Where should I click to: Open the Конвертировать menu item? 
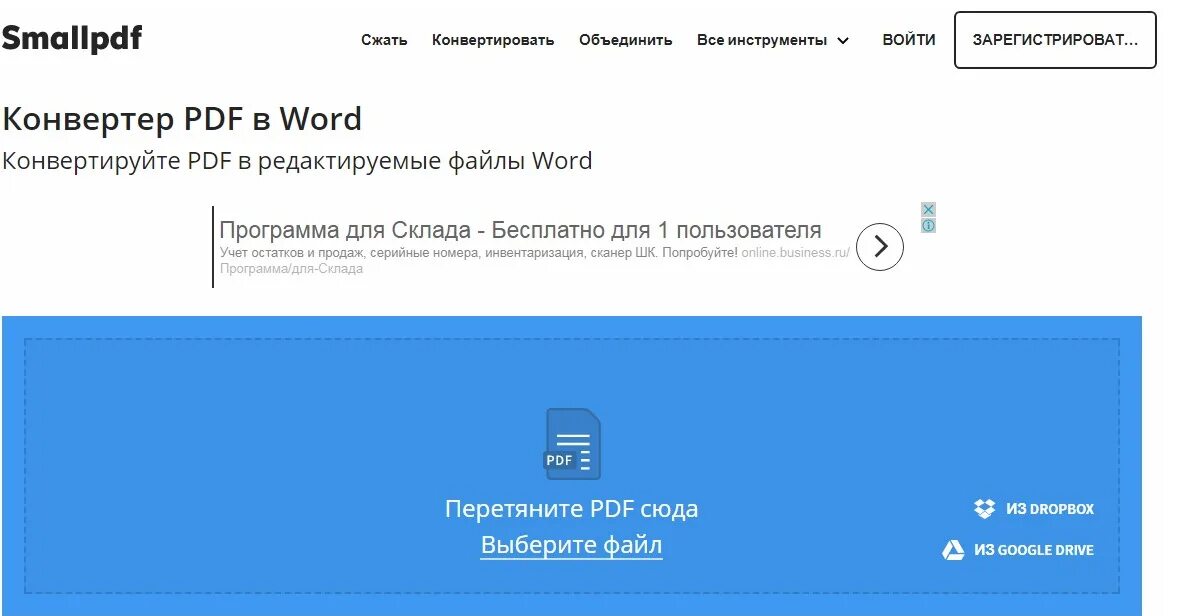493,40
